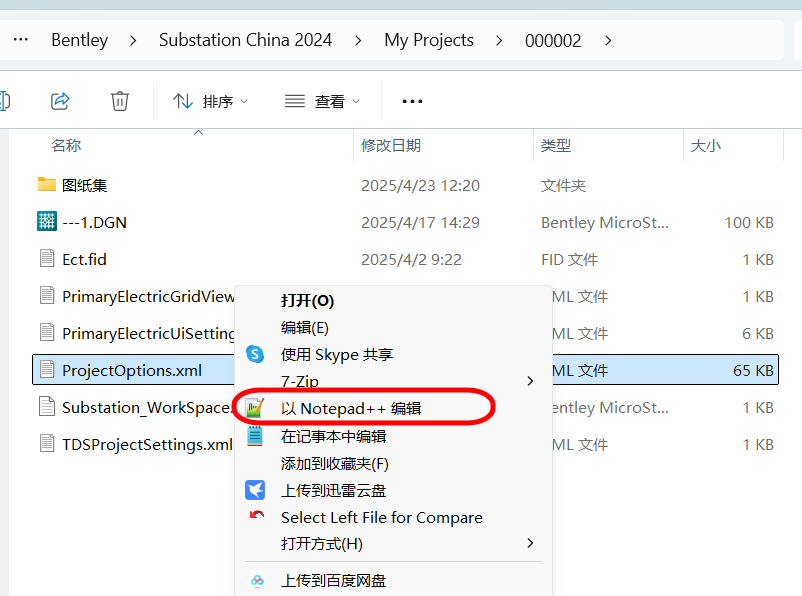Image resolution: width=802 pixels, height=596 pixels.
Task: Go to My Projects breadcrumb
Action: click(429, 40)
